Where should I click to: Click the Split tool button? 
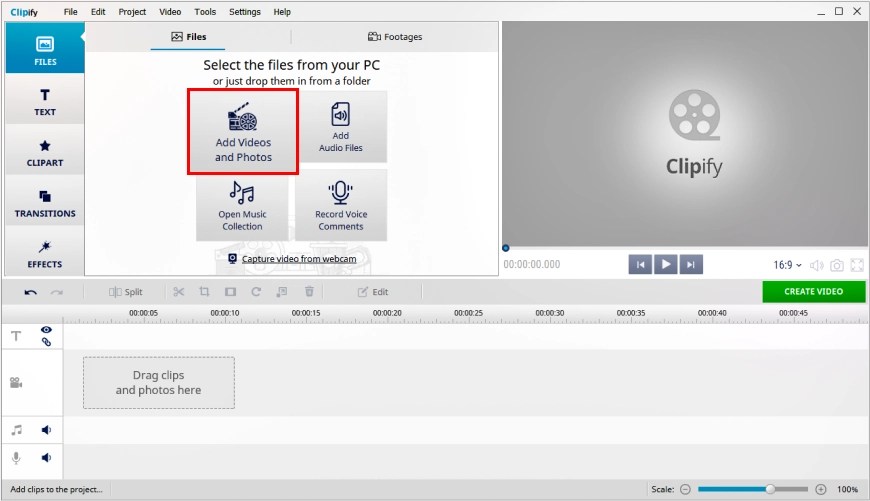coord(126,292)
